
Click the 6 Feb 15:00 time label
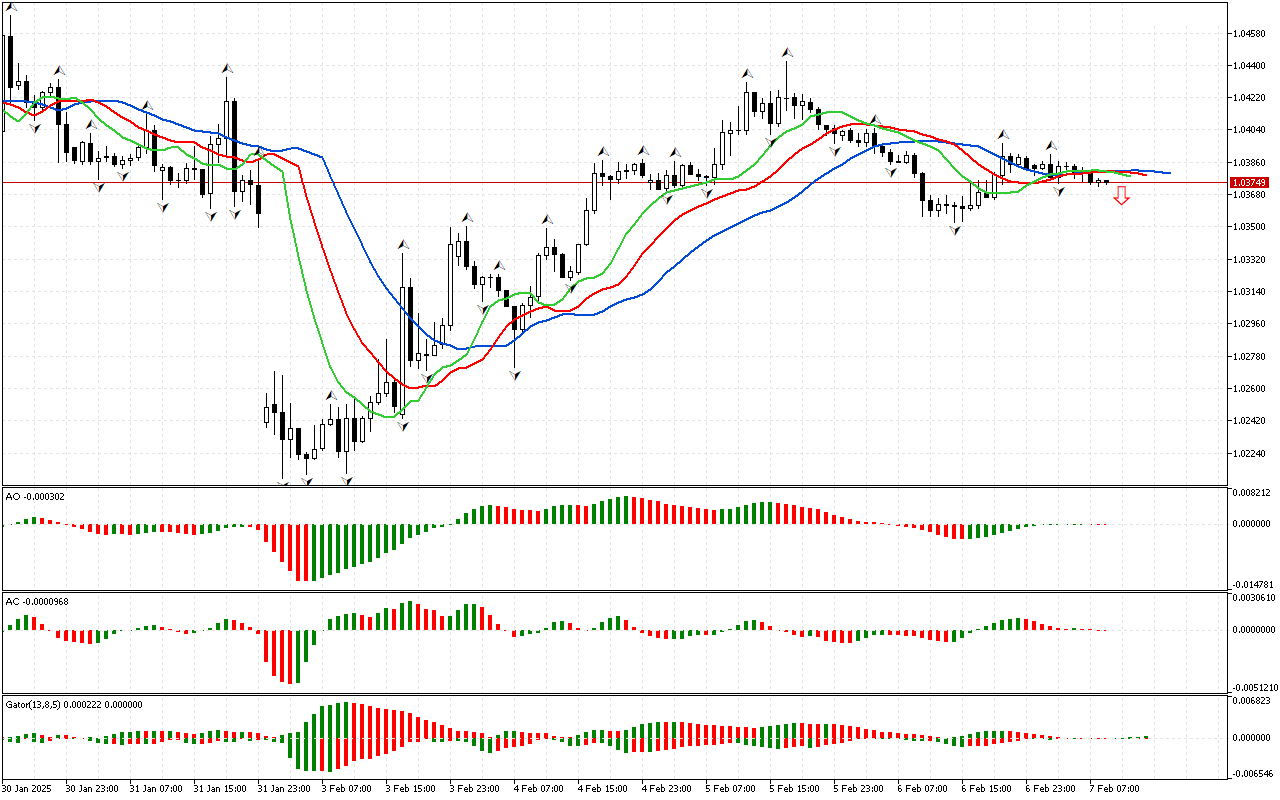987,788
